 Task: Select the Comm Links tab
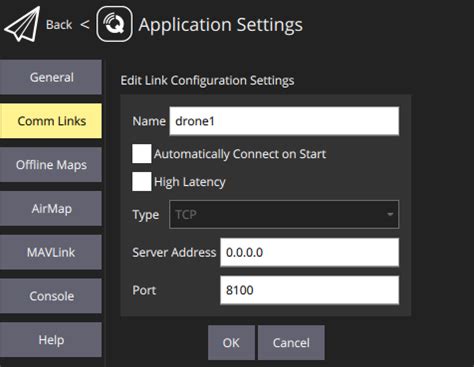(x=51, y=121)
